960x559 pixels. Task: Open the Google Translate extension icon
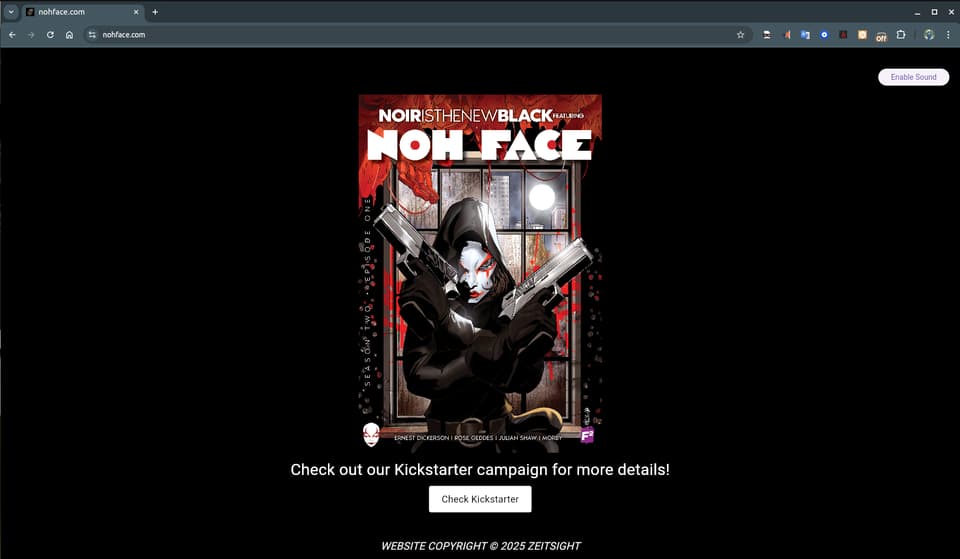tap(805, 35)
